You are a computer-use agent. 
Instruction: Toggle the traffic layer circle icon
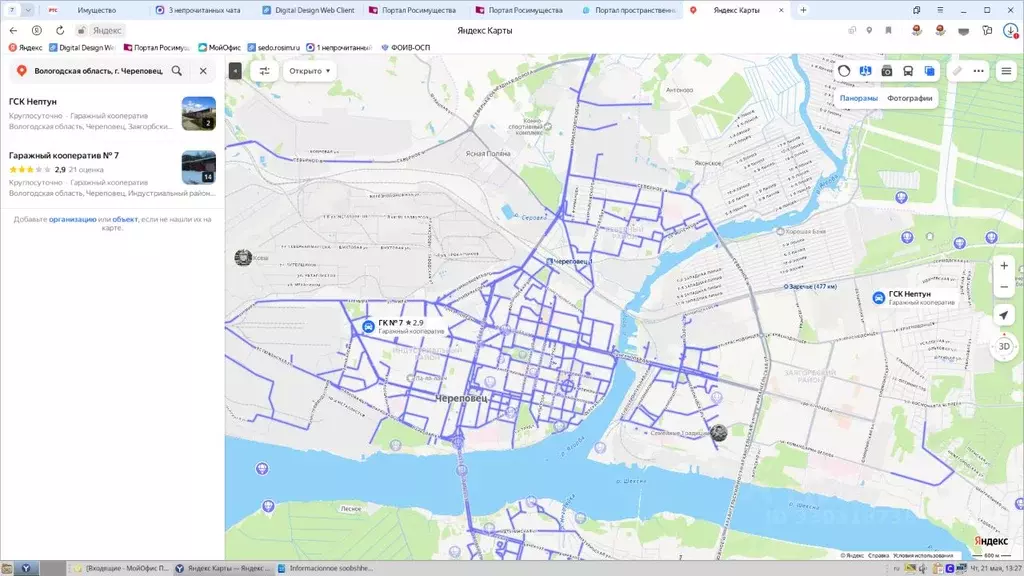[844, 71]
